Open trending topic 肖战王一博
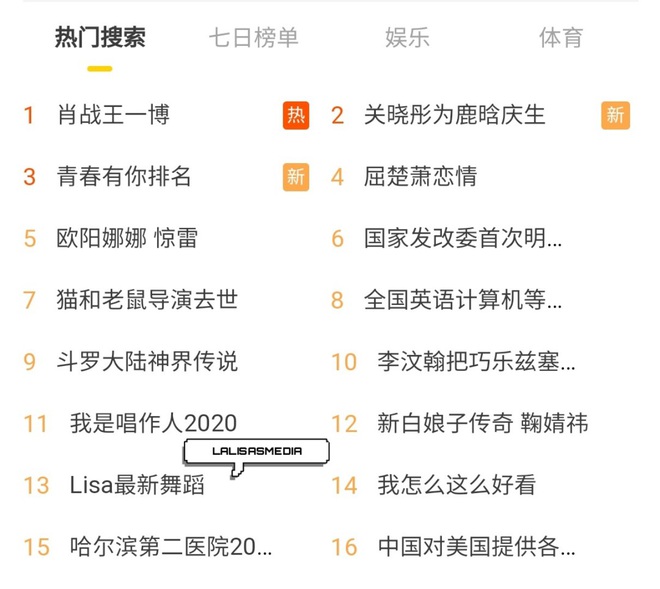Image resolution: width=660 pixels, height=589 pixels. [114, 115]
